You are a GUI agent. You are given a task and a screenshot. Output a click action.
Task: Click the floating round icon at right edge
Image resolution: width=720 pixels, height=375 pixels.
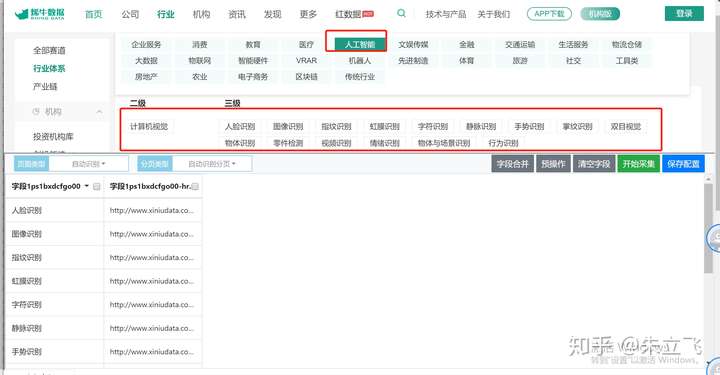714,238
